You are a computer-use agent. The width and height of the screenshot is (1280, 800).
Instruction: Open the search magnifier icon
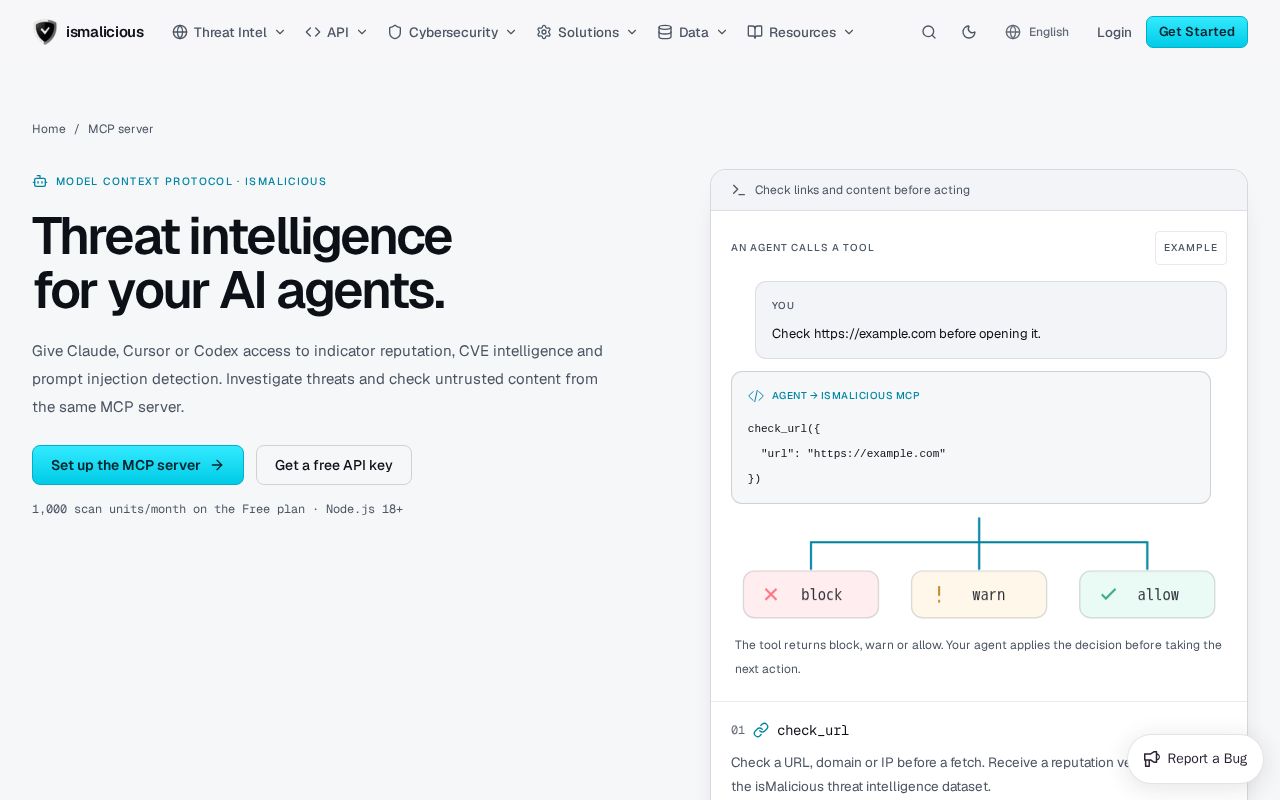929,32
